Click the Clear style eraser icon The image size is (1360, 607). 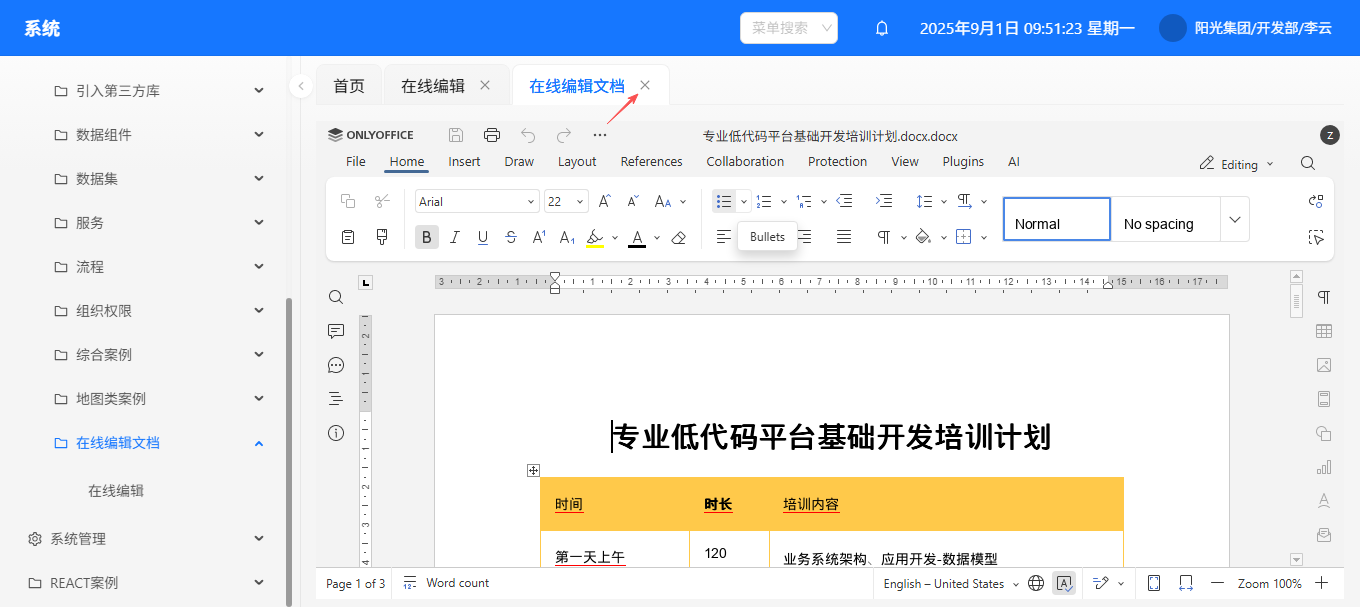679,237
